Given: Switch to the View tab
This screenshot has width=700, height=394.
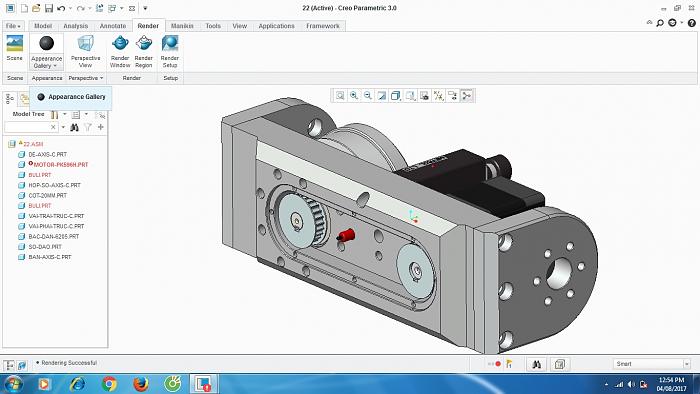Looking at the screenshot, I should tap(240, 26).
